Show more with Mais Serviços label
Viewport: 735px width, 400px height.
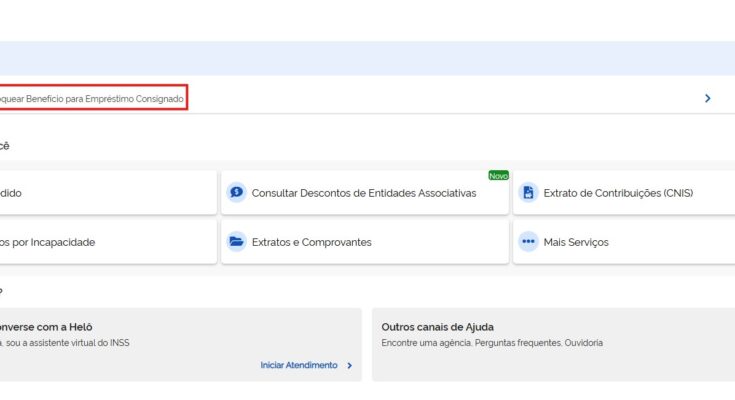575,242
